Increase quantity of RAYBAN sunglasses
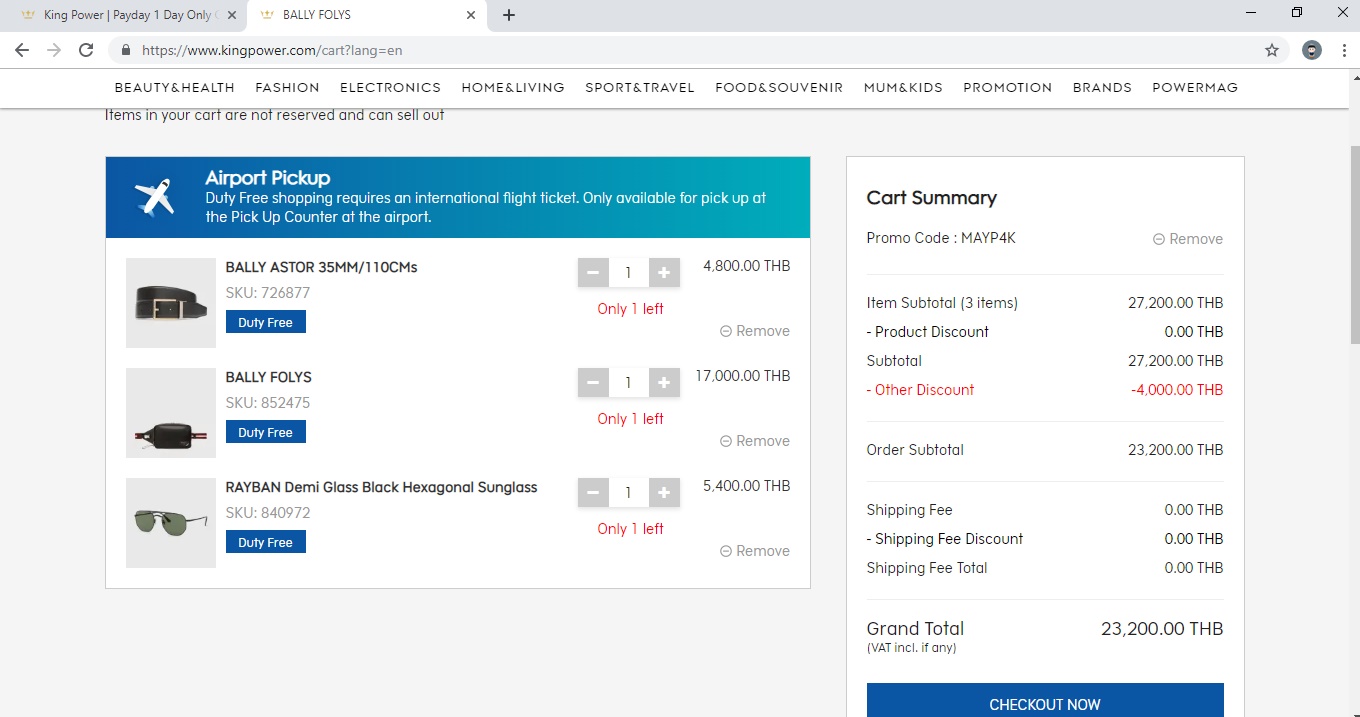1360x717 pixels. [x=664, y=492]
